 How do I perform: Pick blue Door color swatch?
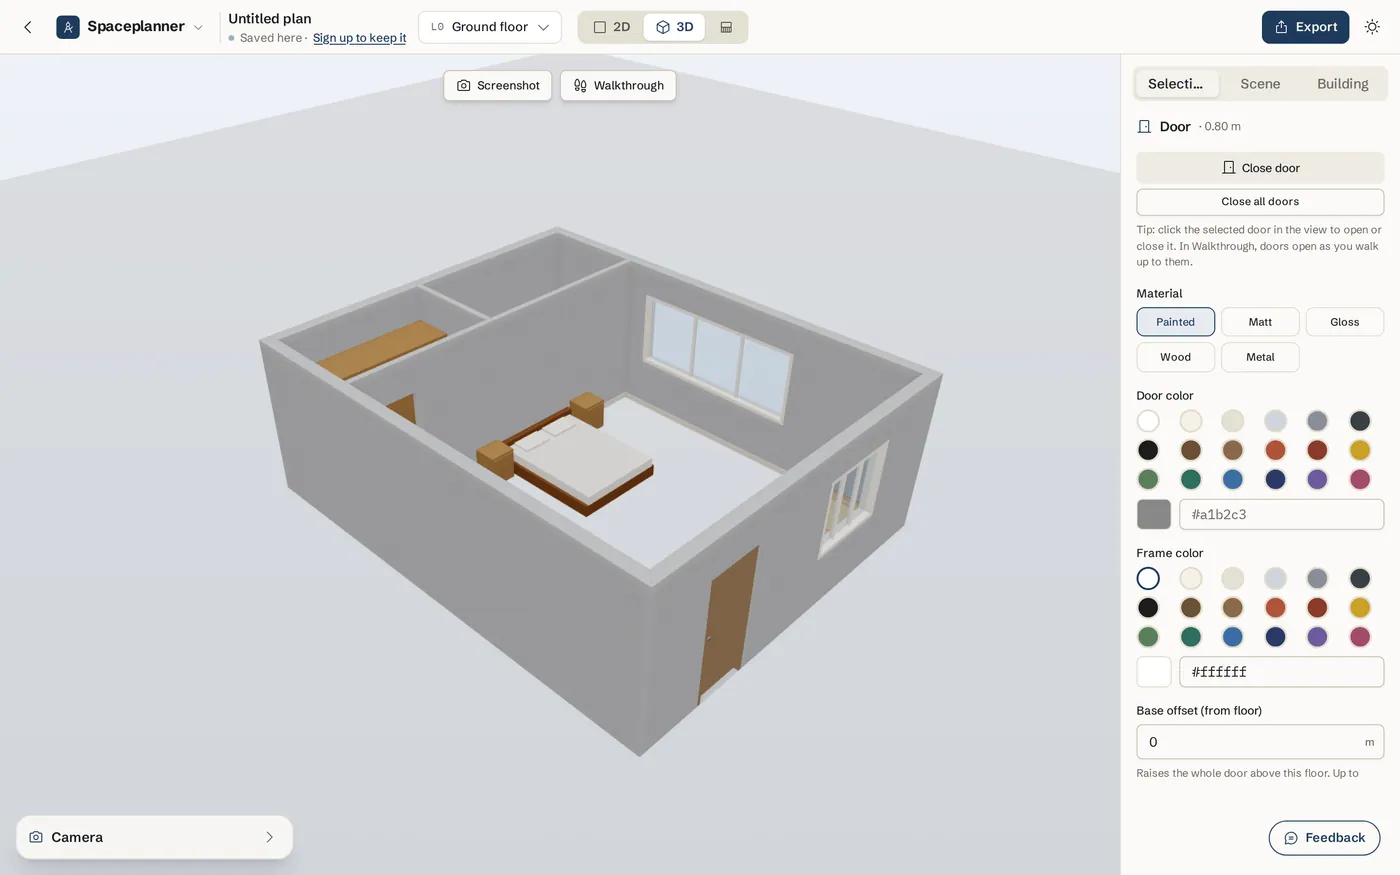point(1233,479)
